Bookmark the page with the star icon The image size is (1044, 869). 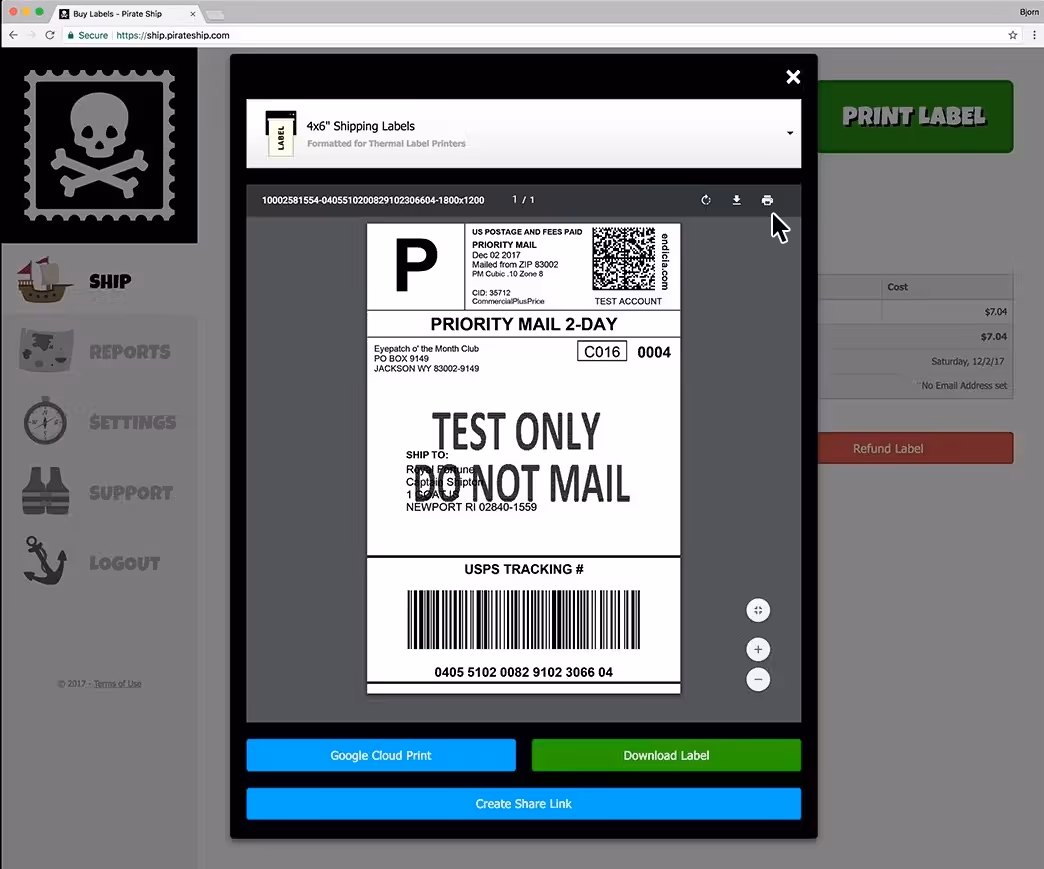(x=1013, y=35)
